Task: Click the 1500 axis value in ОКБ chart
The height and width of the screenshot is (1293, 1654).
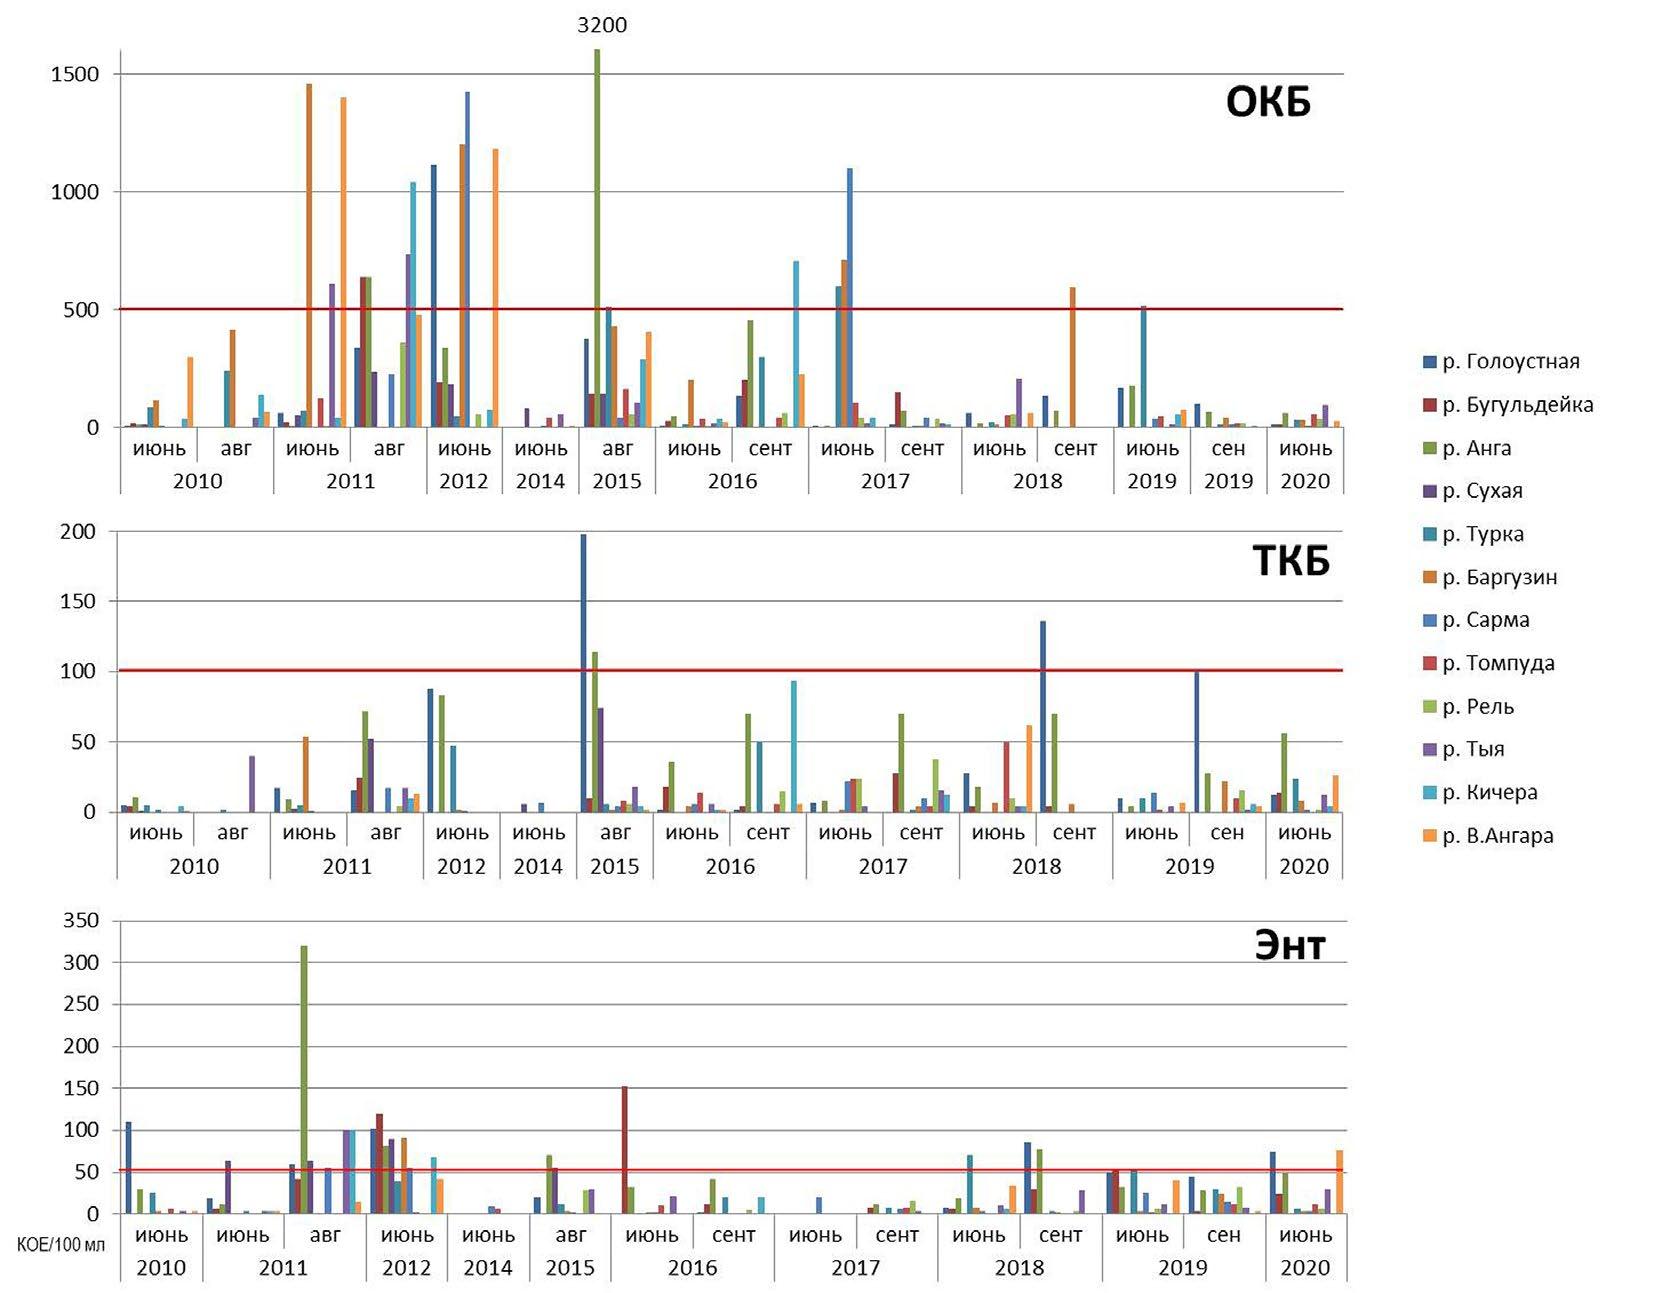Action: point(75,74)
